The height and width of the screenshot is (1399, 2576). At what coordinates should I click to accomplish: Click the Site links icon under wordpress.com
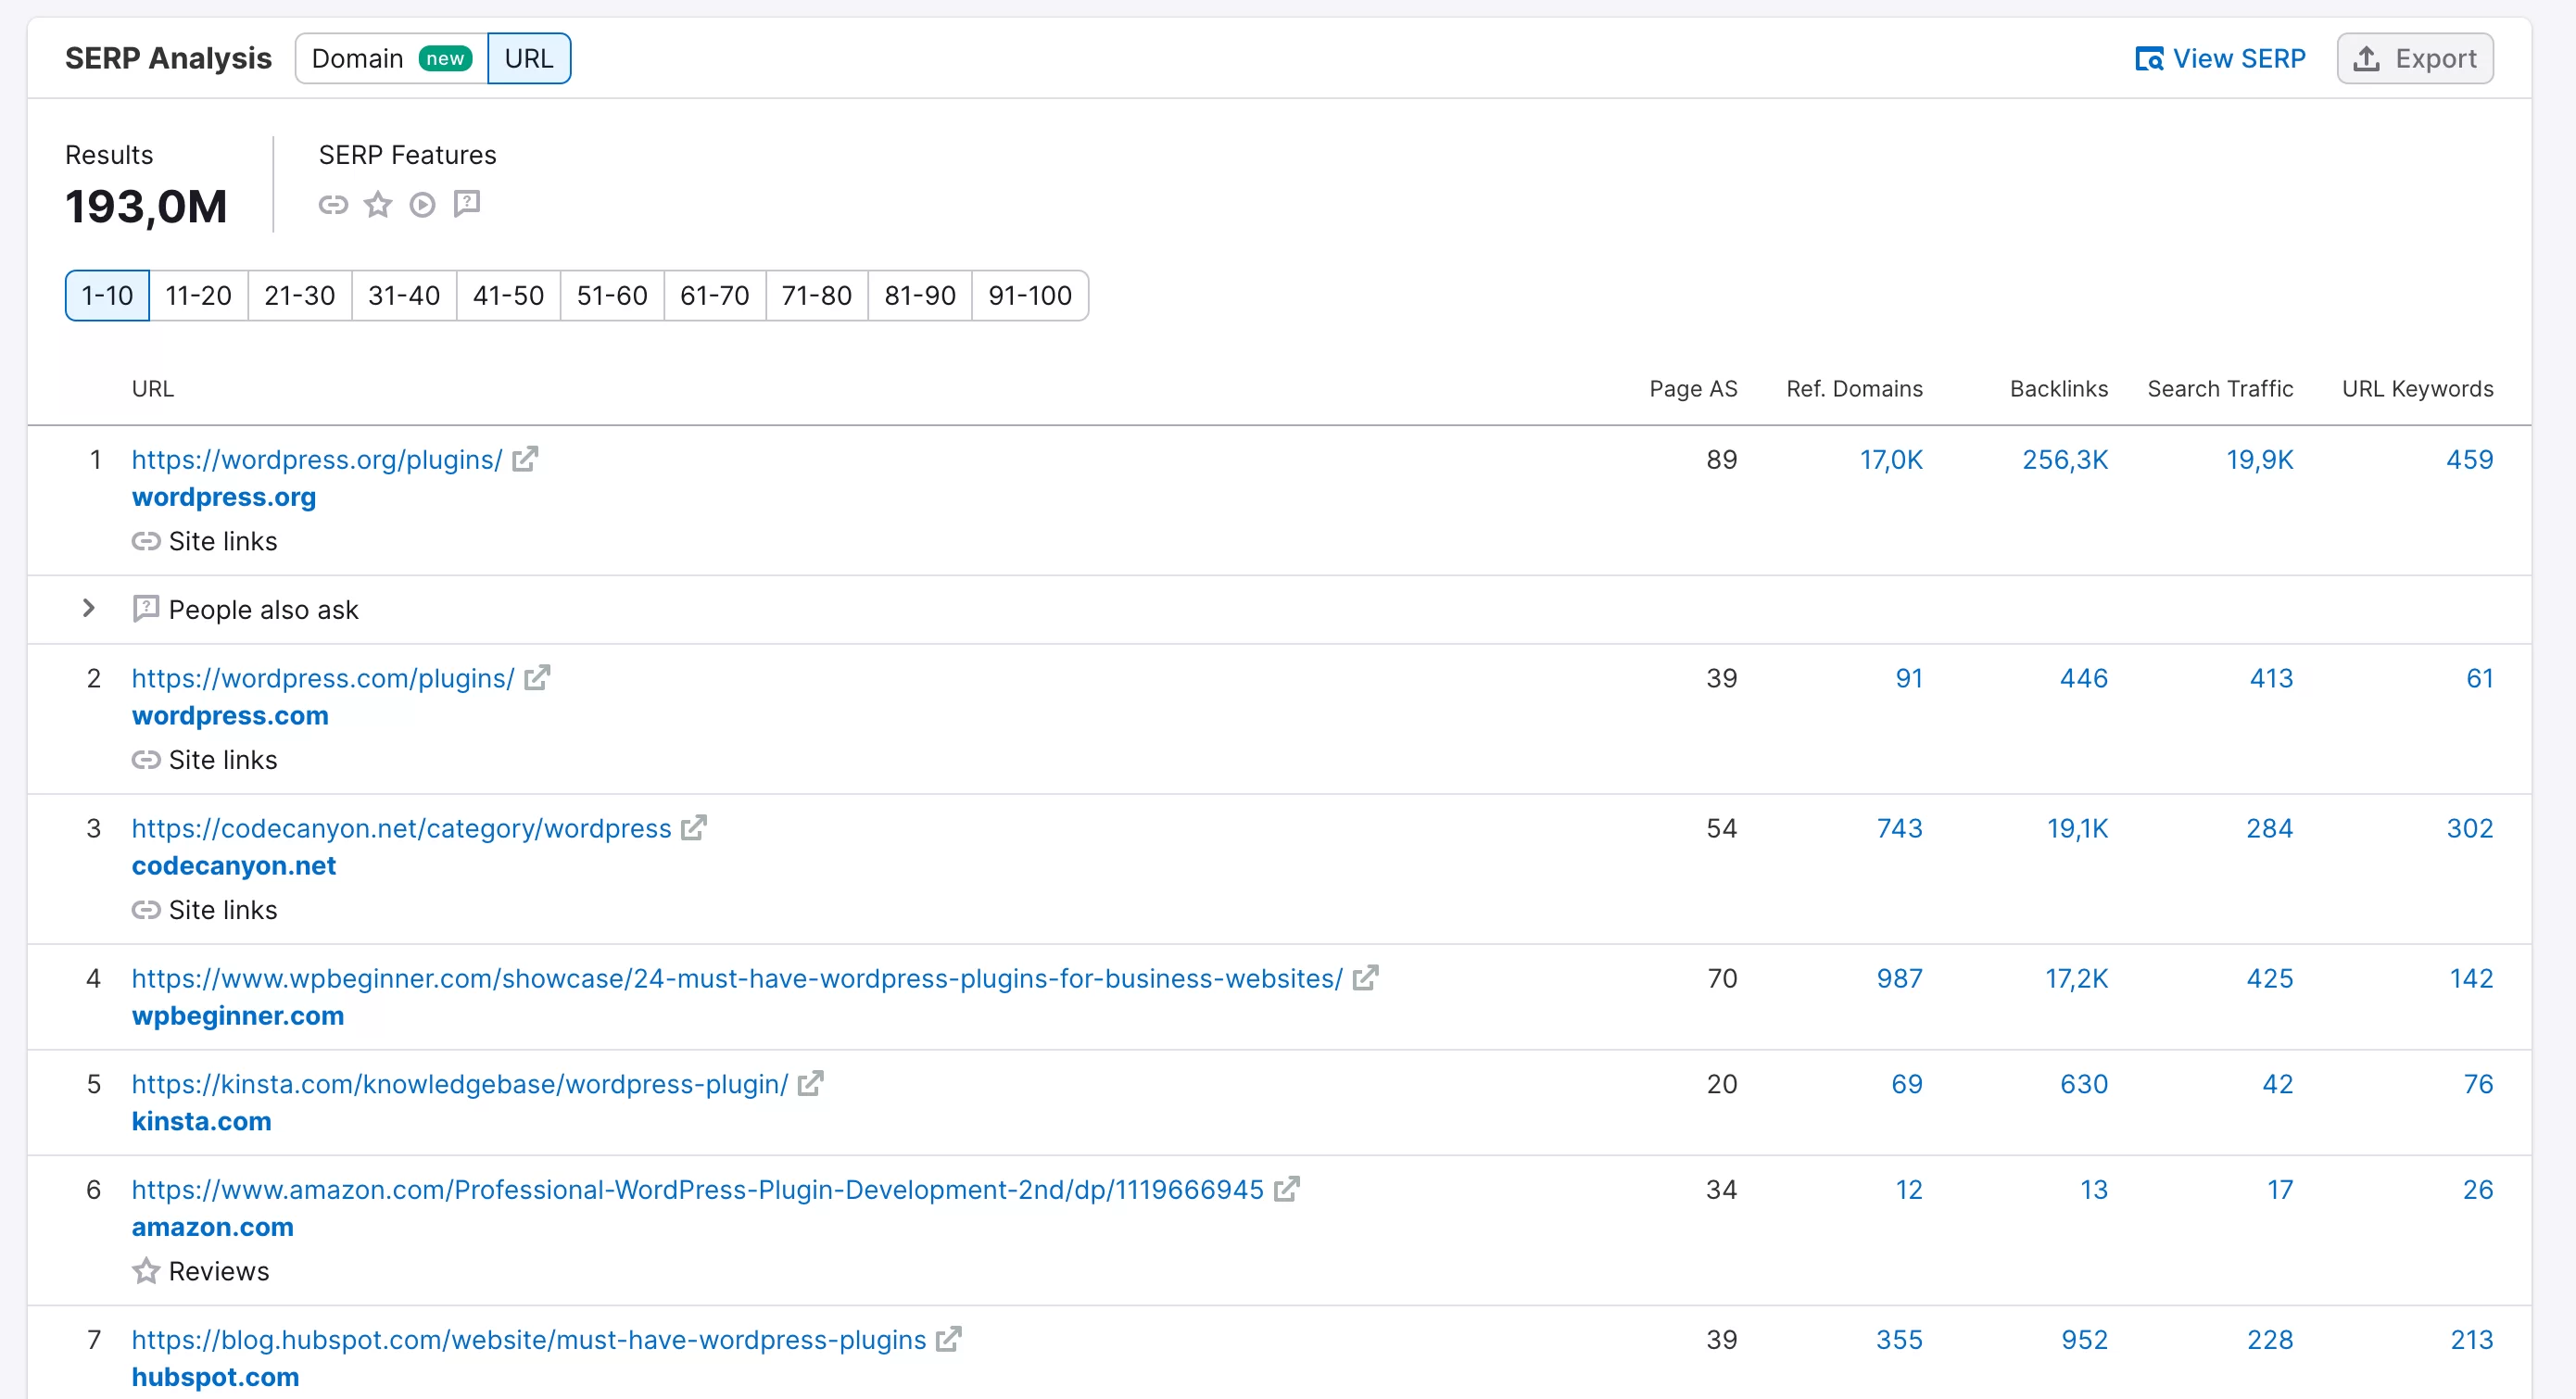148,760
